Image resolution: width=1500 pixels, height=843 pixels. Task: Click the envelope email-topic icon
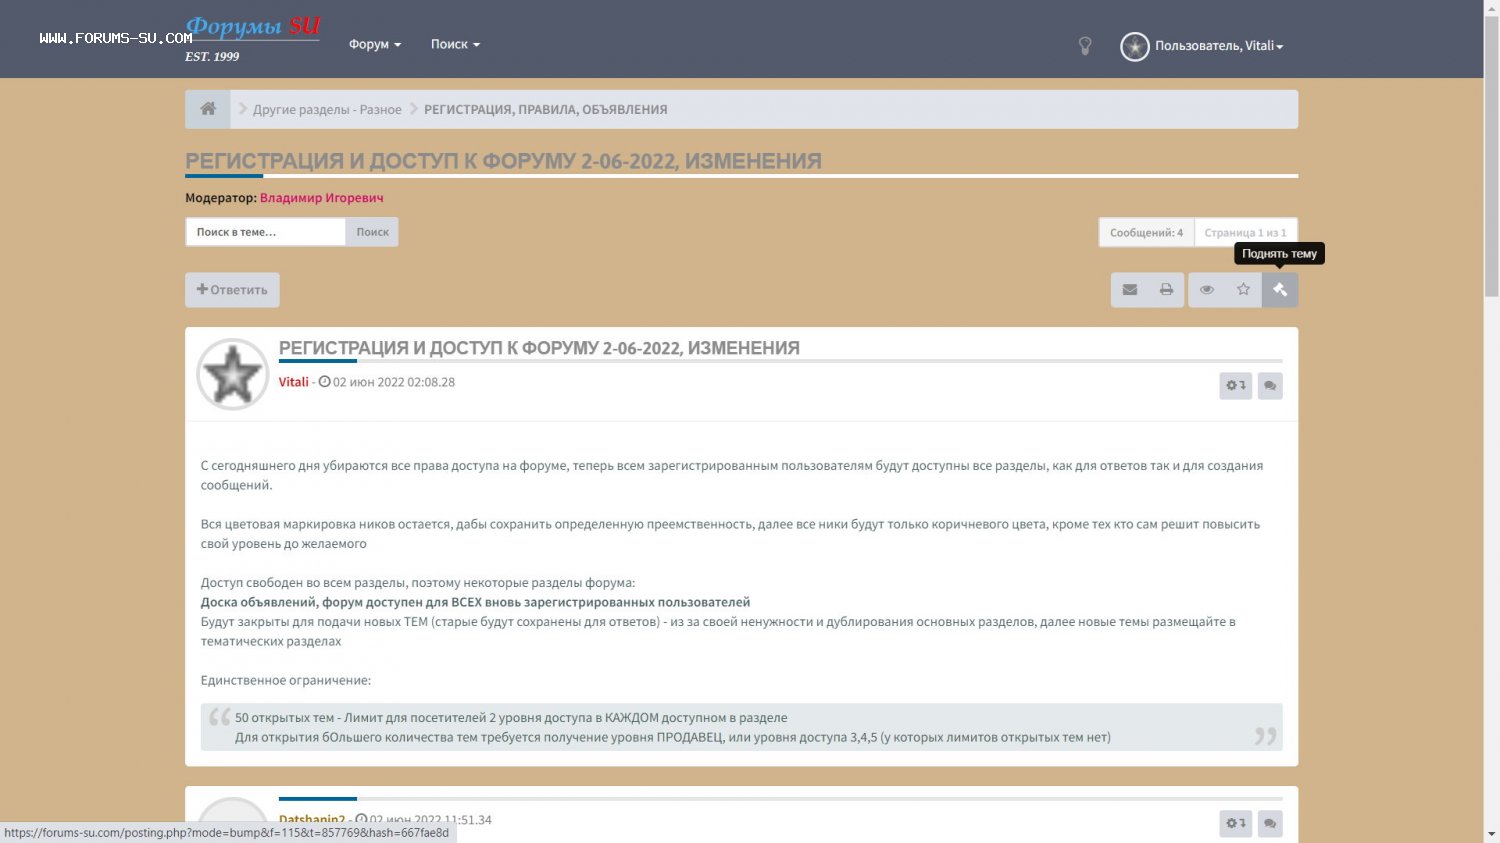click(x=1129, y=290)
